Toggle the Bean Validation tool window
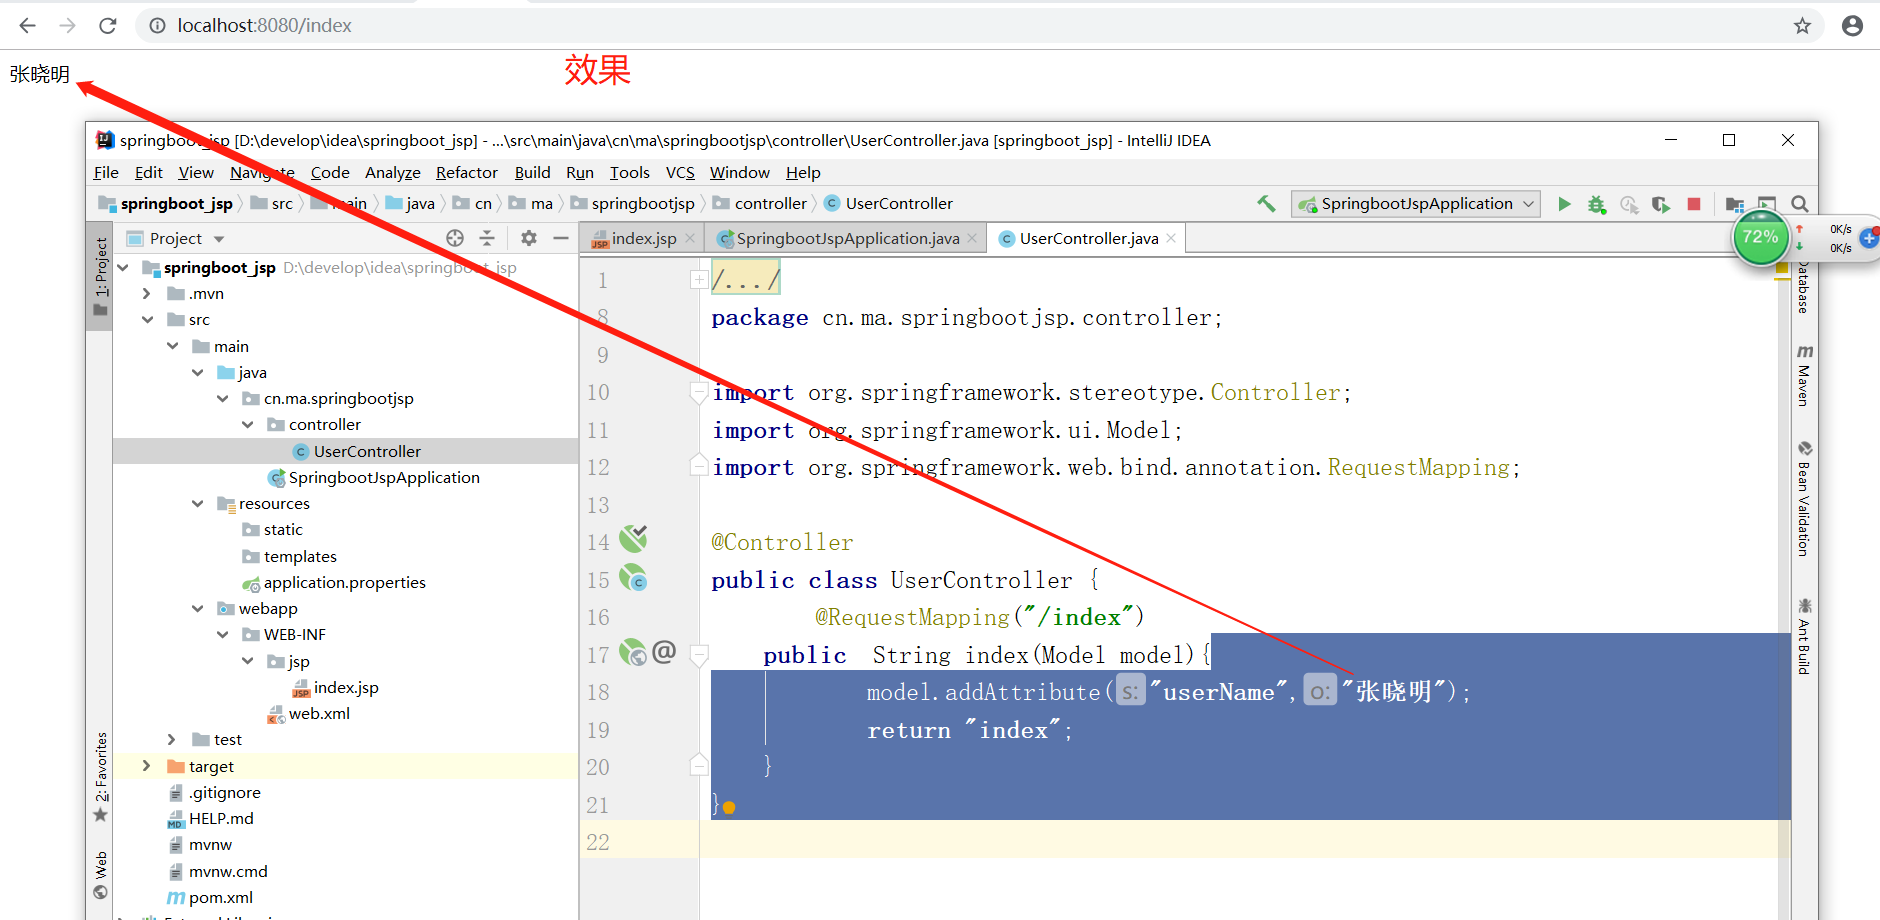This screenshot has width=1880, height=920. coord(1804,498)
